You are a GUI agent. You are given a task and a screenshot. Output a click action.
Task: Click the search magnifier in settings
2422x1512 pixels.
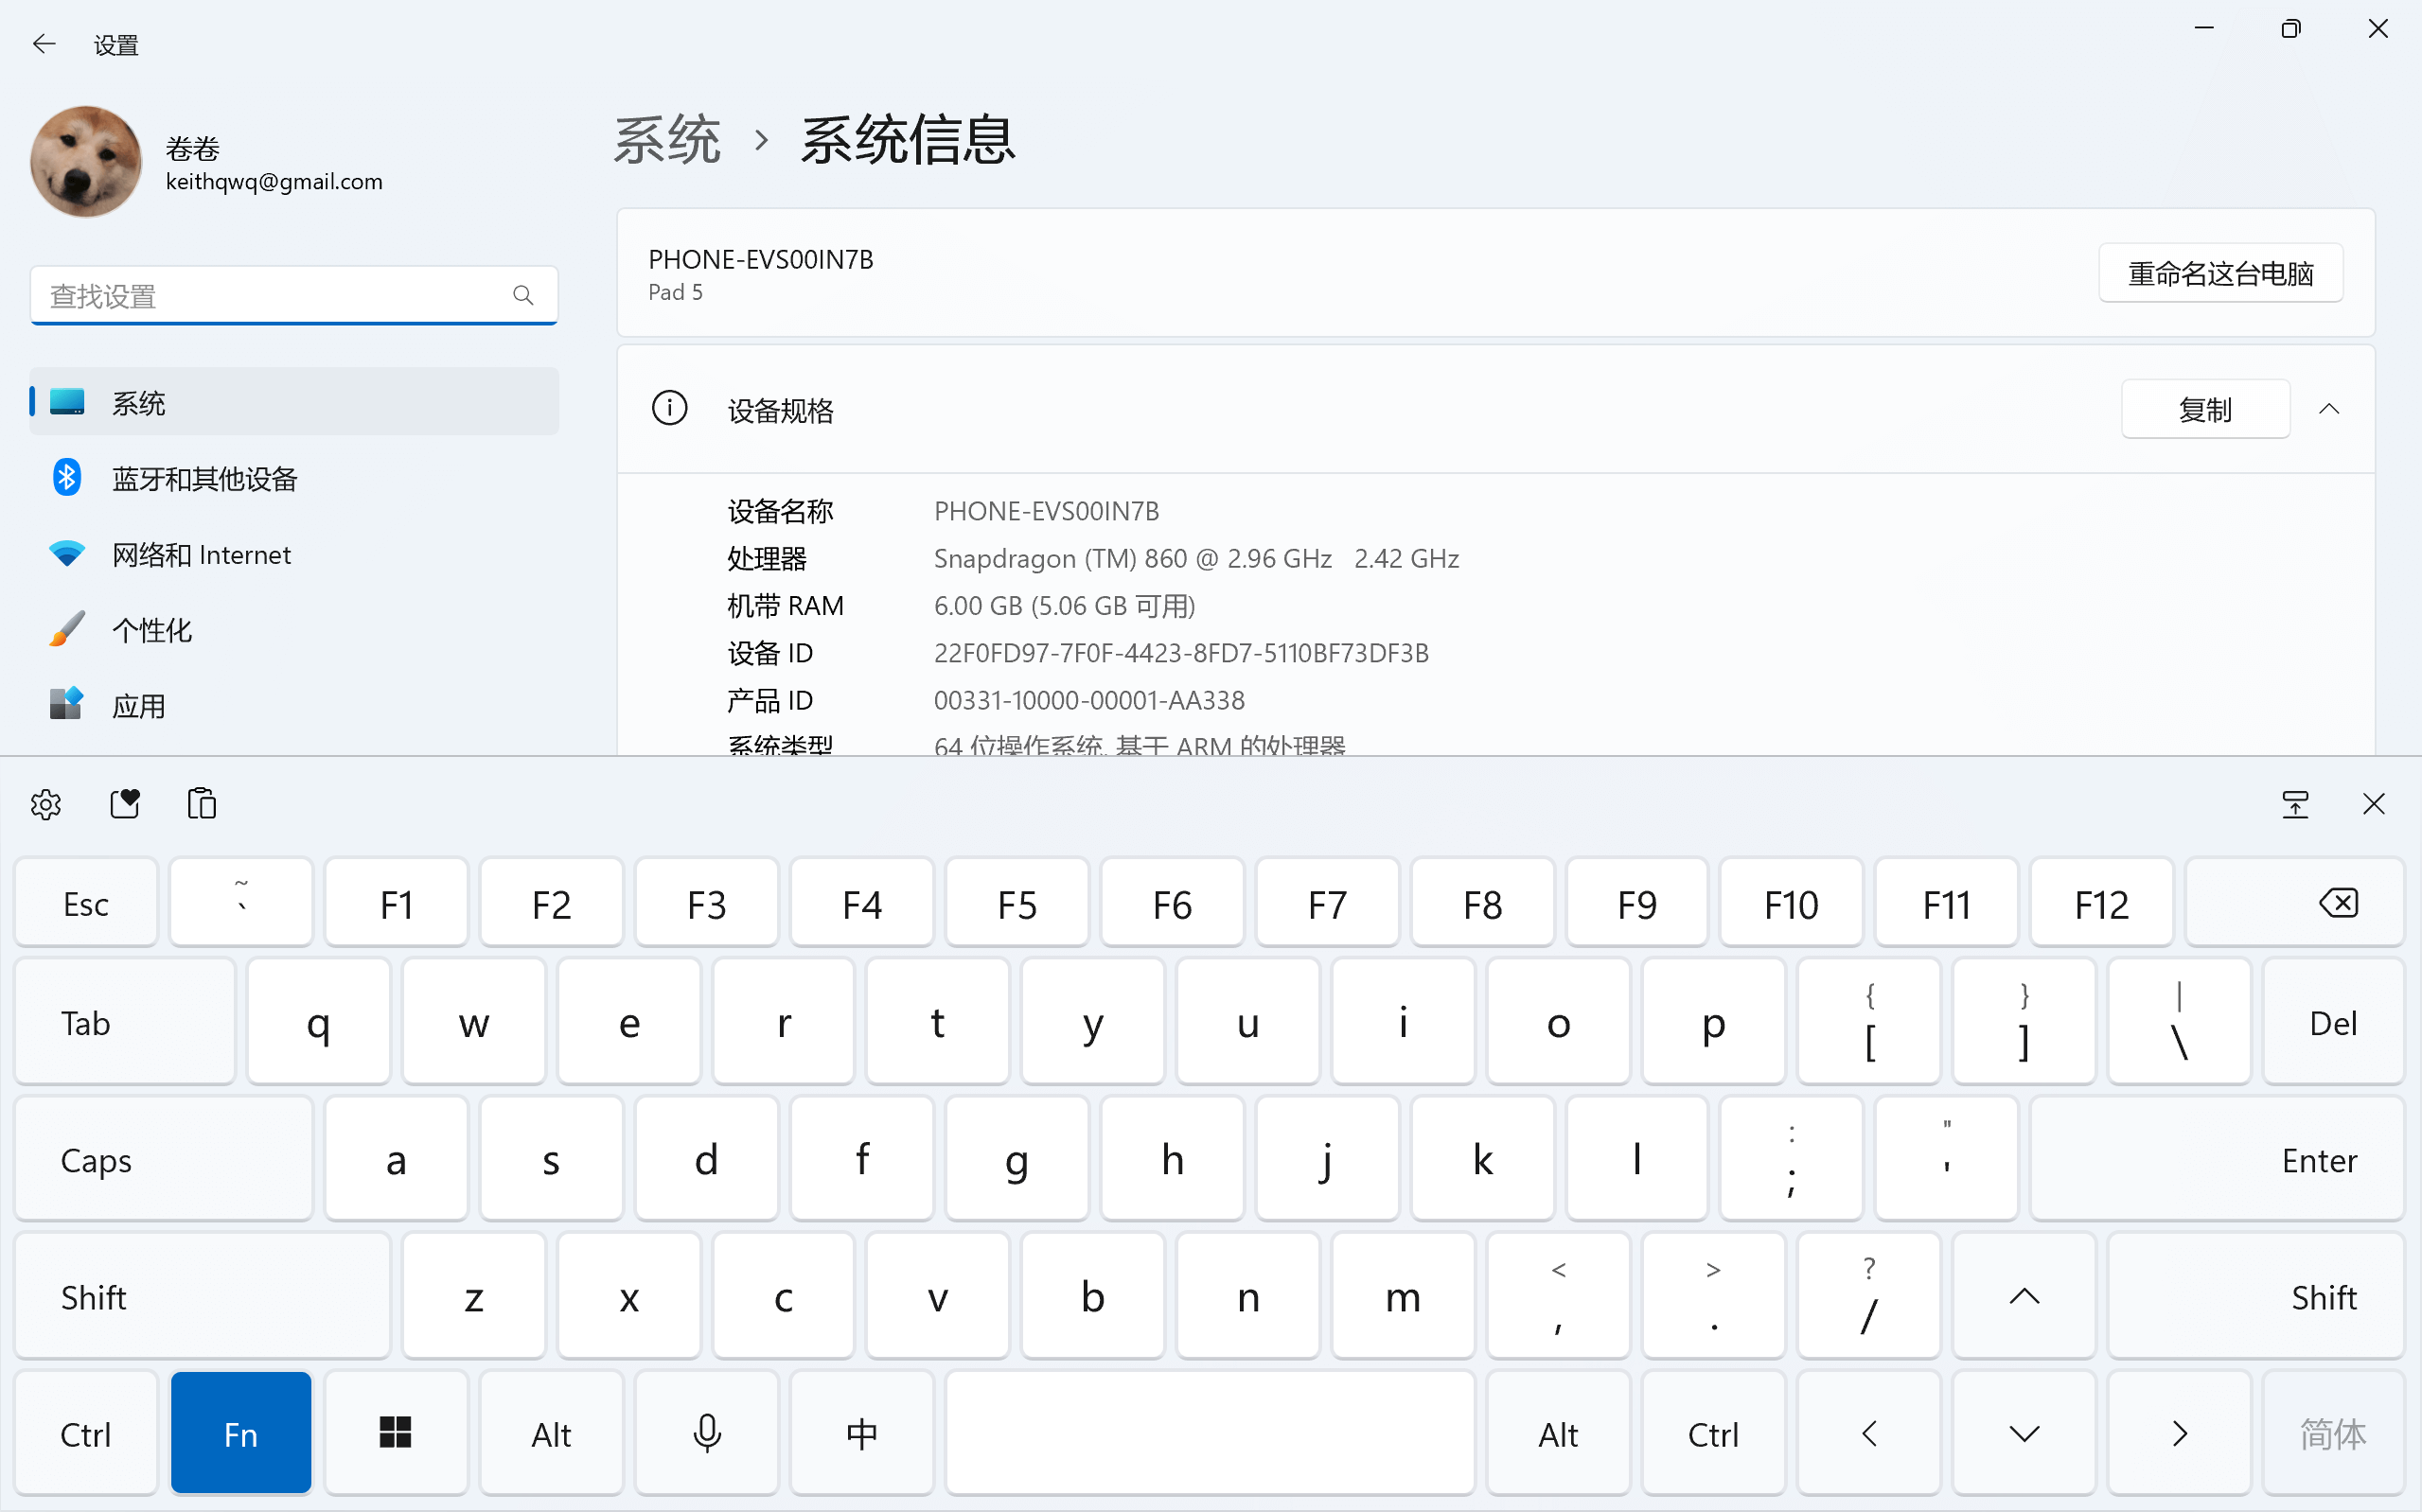pyautogui.click(x=523, y=296)
